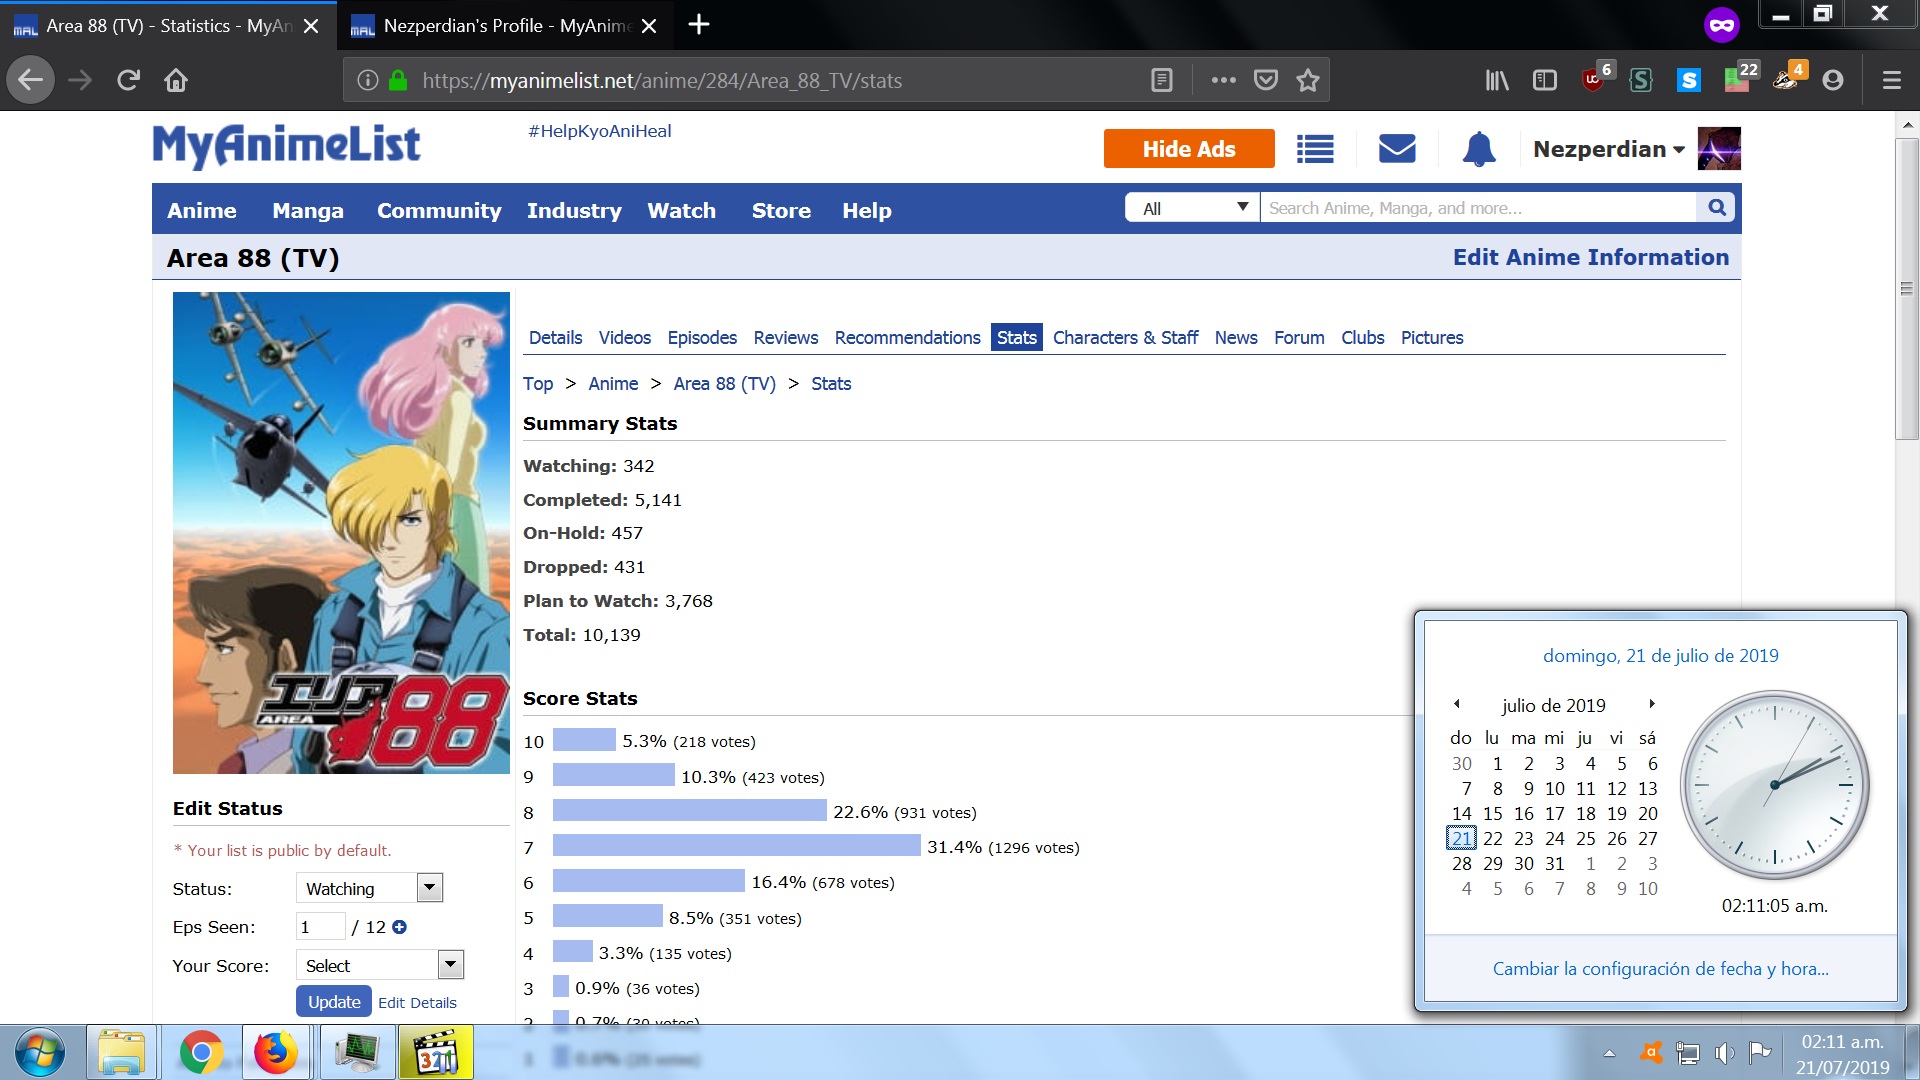Open my anime list icon in header
This screenshot has height=1080, width=1920.
point(1315,149)
